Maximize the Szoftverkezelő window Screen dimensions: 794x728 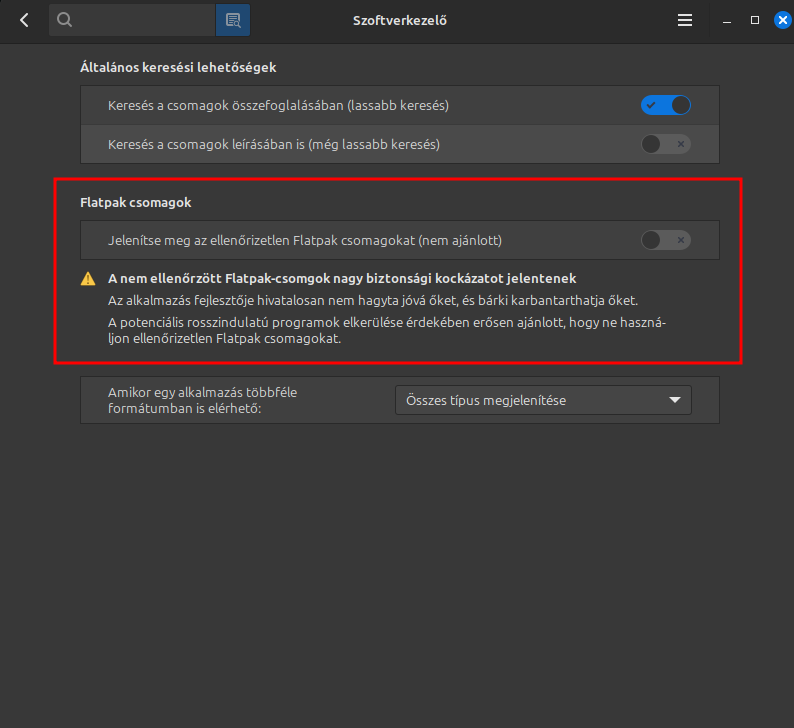[755, 20]
